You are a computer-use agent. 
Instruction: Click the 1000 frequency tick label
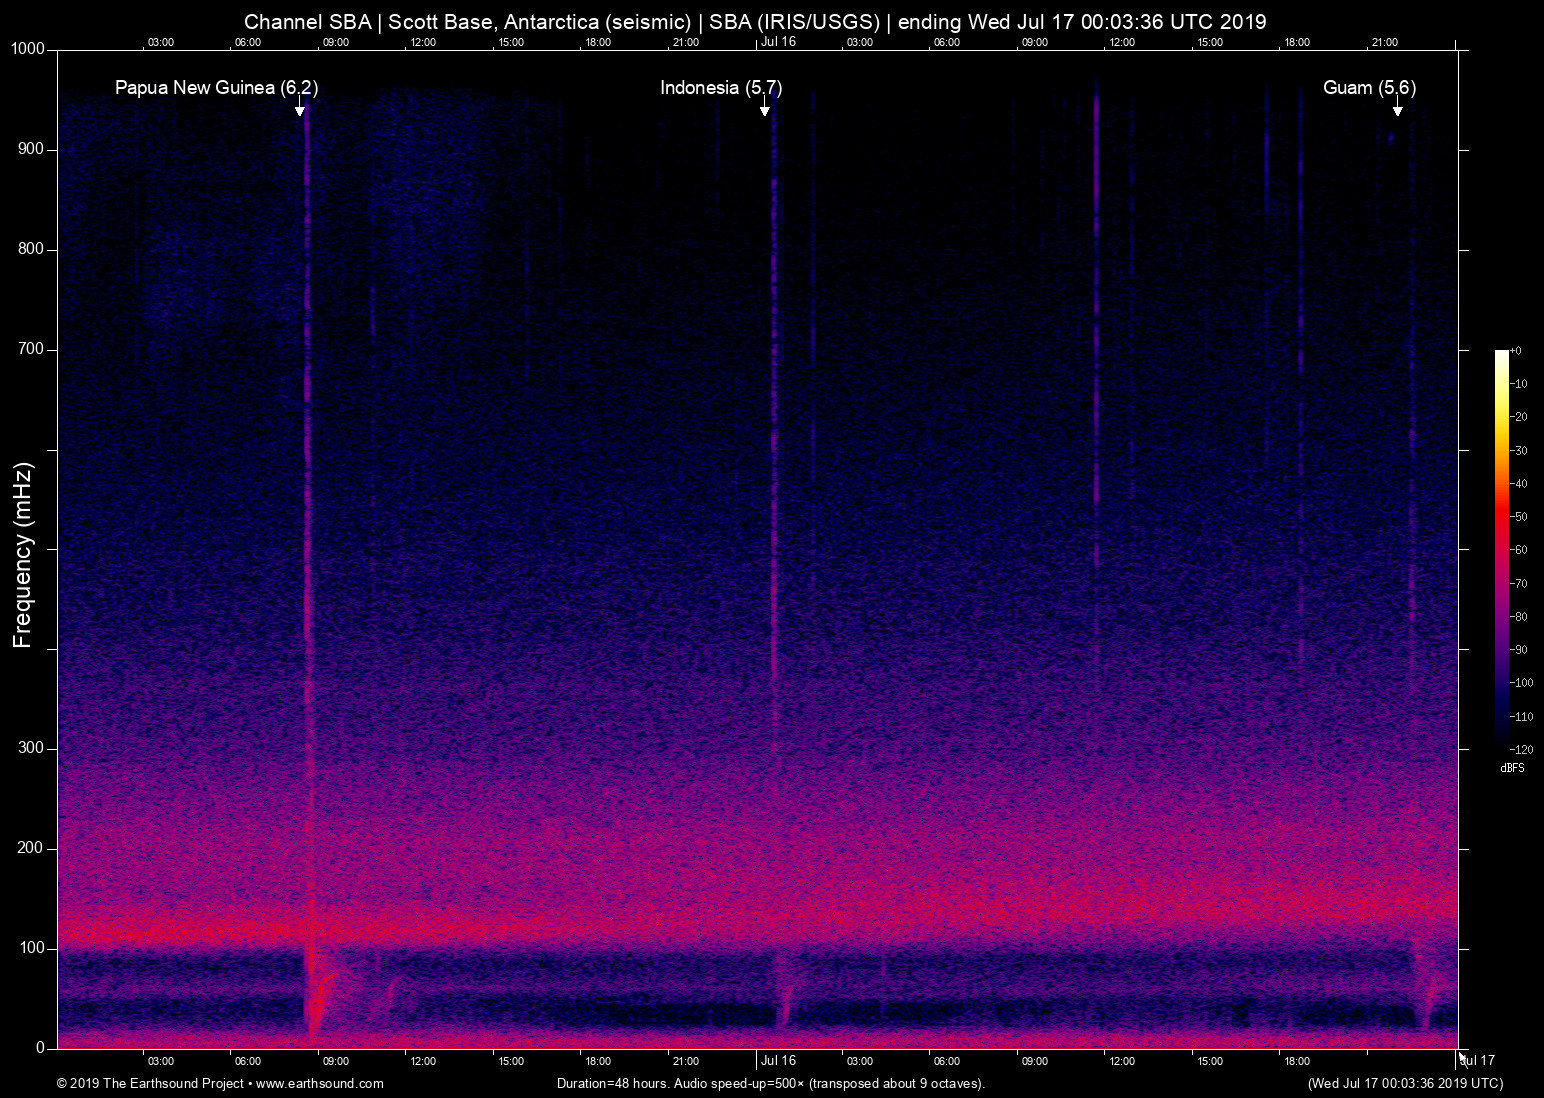coord(29,47)
